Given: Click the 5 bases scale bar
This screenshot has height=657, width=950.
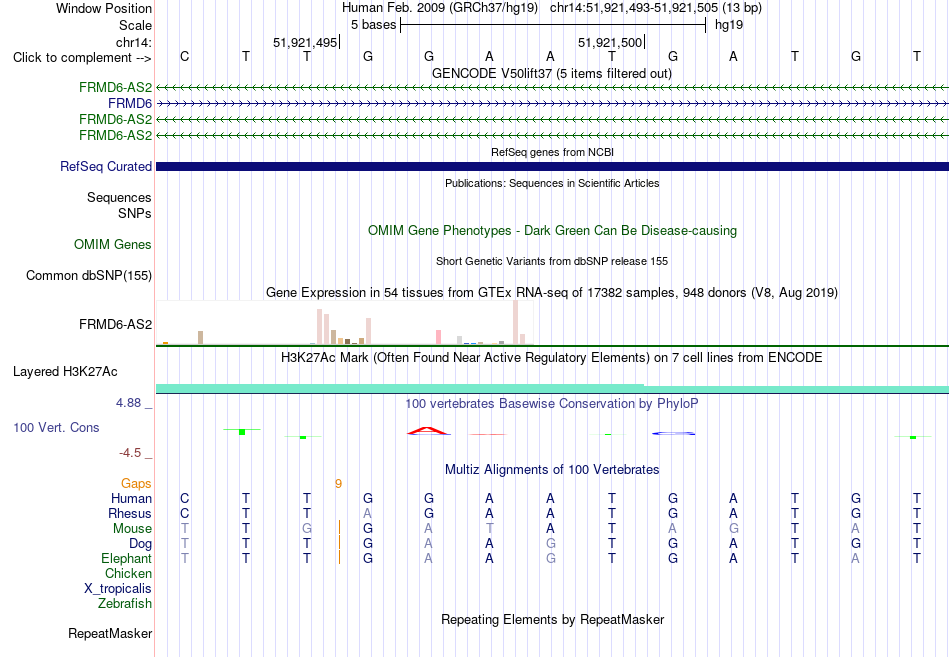Looking at the screenshot, I should click(x=553, y=25).
